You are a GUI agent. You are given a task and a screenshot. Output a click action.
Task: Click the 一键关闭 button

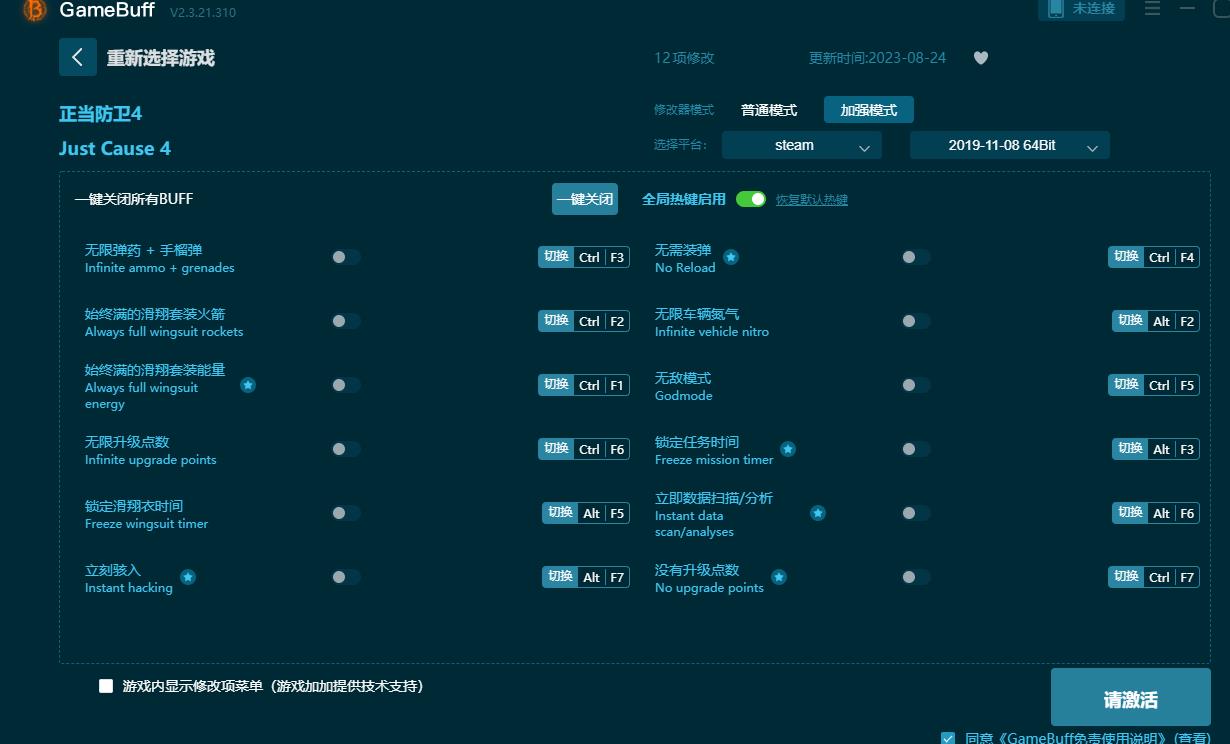click(584, 199)
